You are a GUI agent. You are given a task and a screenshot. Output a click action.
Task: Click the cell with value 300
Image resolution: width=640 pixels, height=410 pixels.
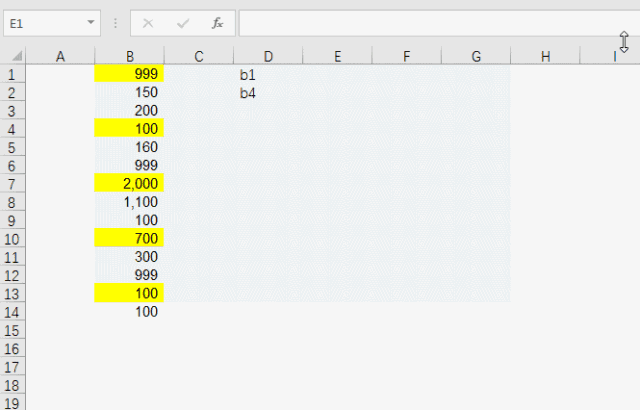click(129, 257)
